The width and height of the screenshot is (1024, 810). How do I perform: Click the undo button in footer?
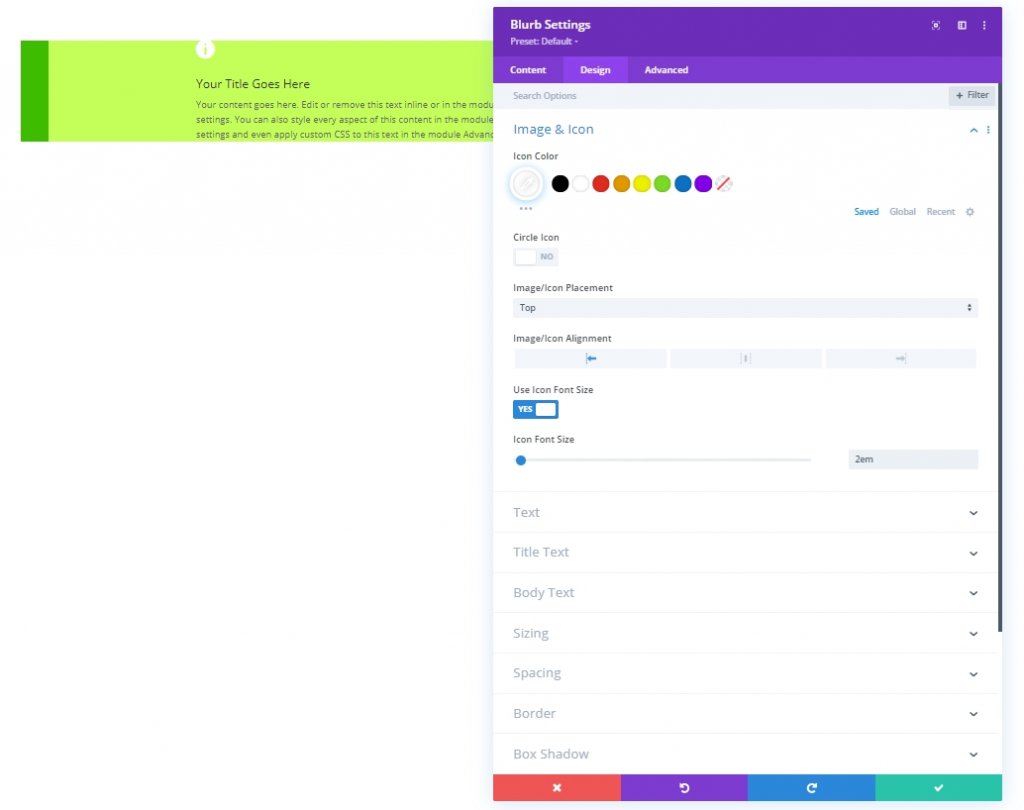pyautogui.click(x=684, y=788)
